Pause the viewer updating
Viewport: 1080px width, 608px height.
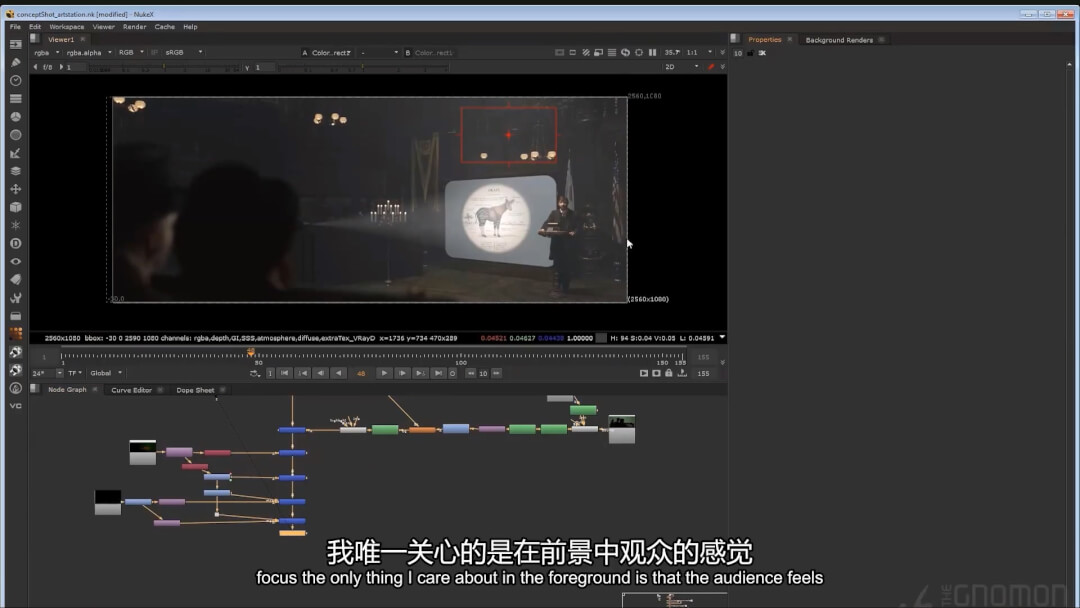click(x=652, y=52)
